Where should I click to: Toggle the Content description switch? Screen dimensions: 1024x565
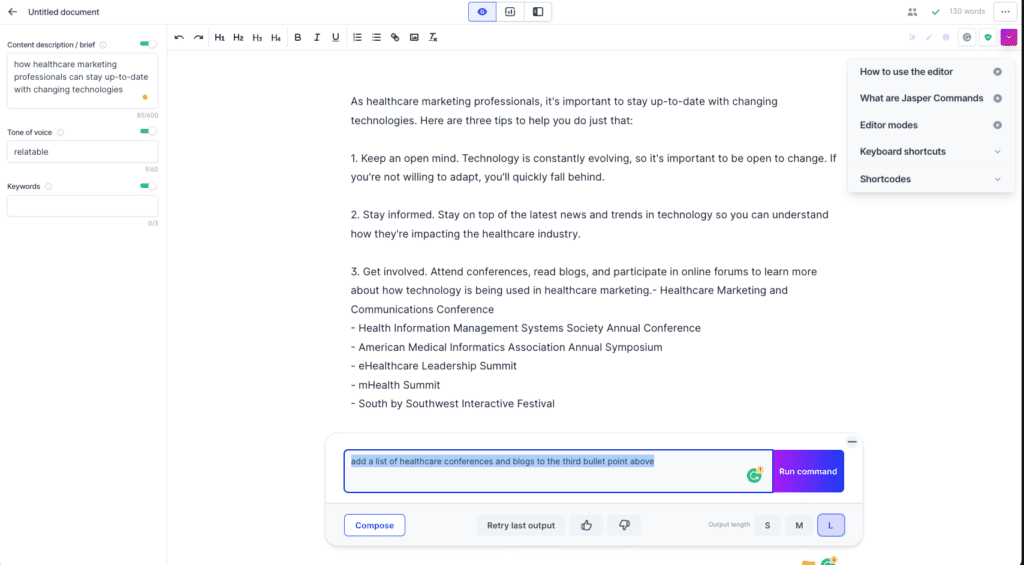pos(148,44)
